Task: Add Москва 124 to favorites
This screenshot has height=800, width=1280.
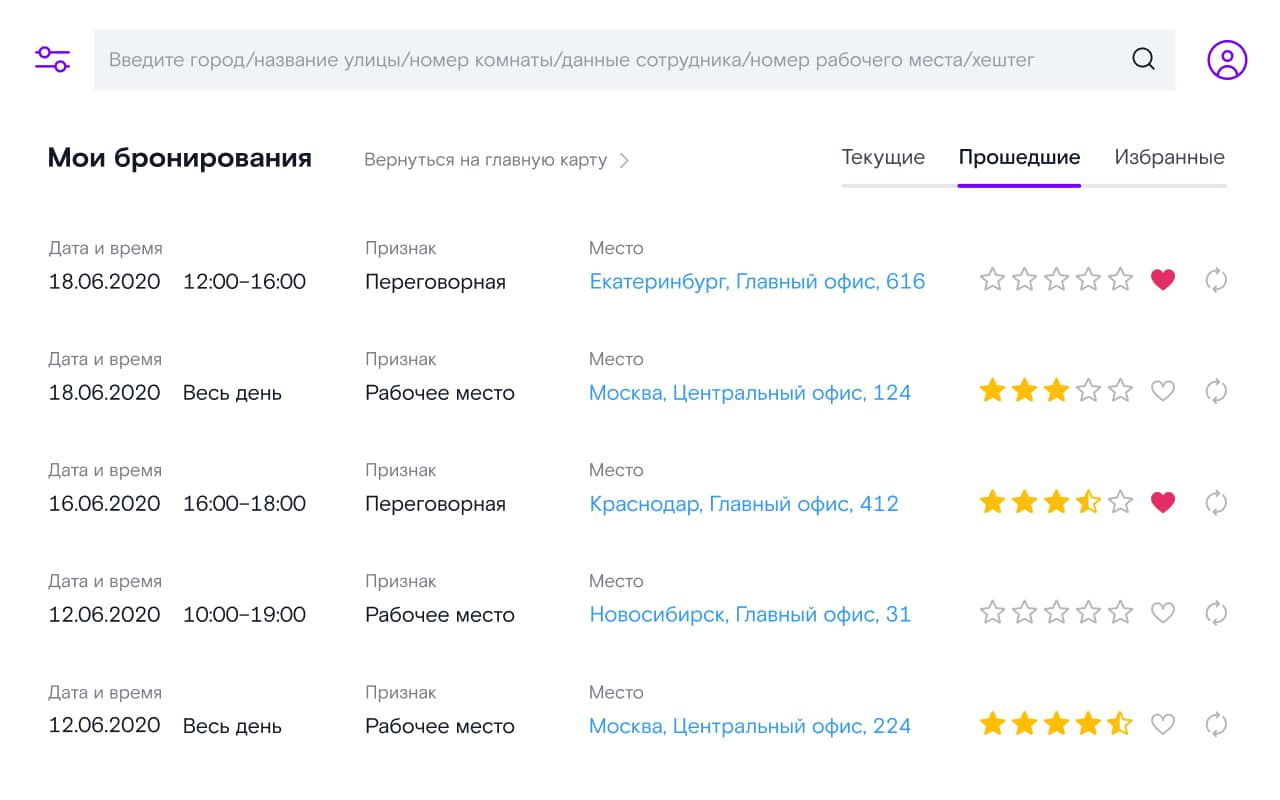Action: [x=1162, y=391]
